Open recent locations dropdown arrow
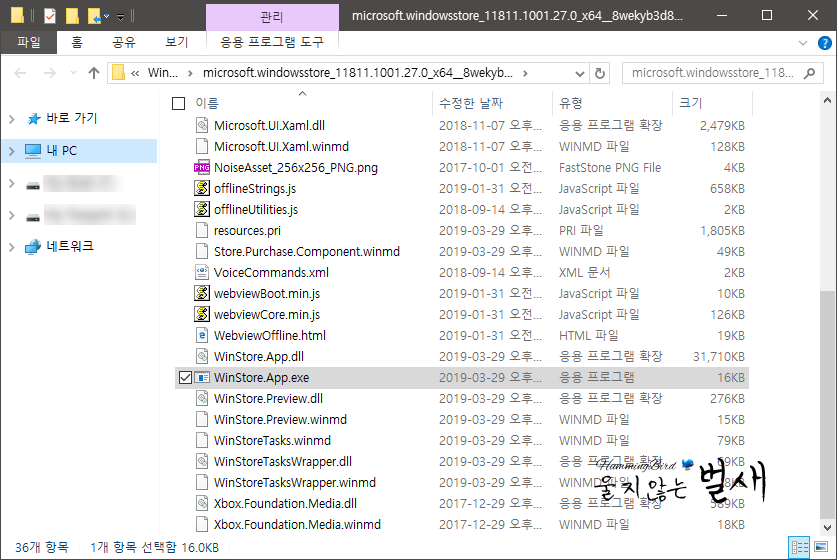The height and width of the screenshot is (560, 837). click(73, 73)
